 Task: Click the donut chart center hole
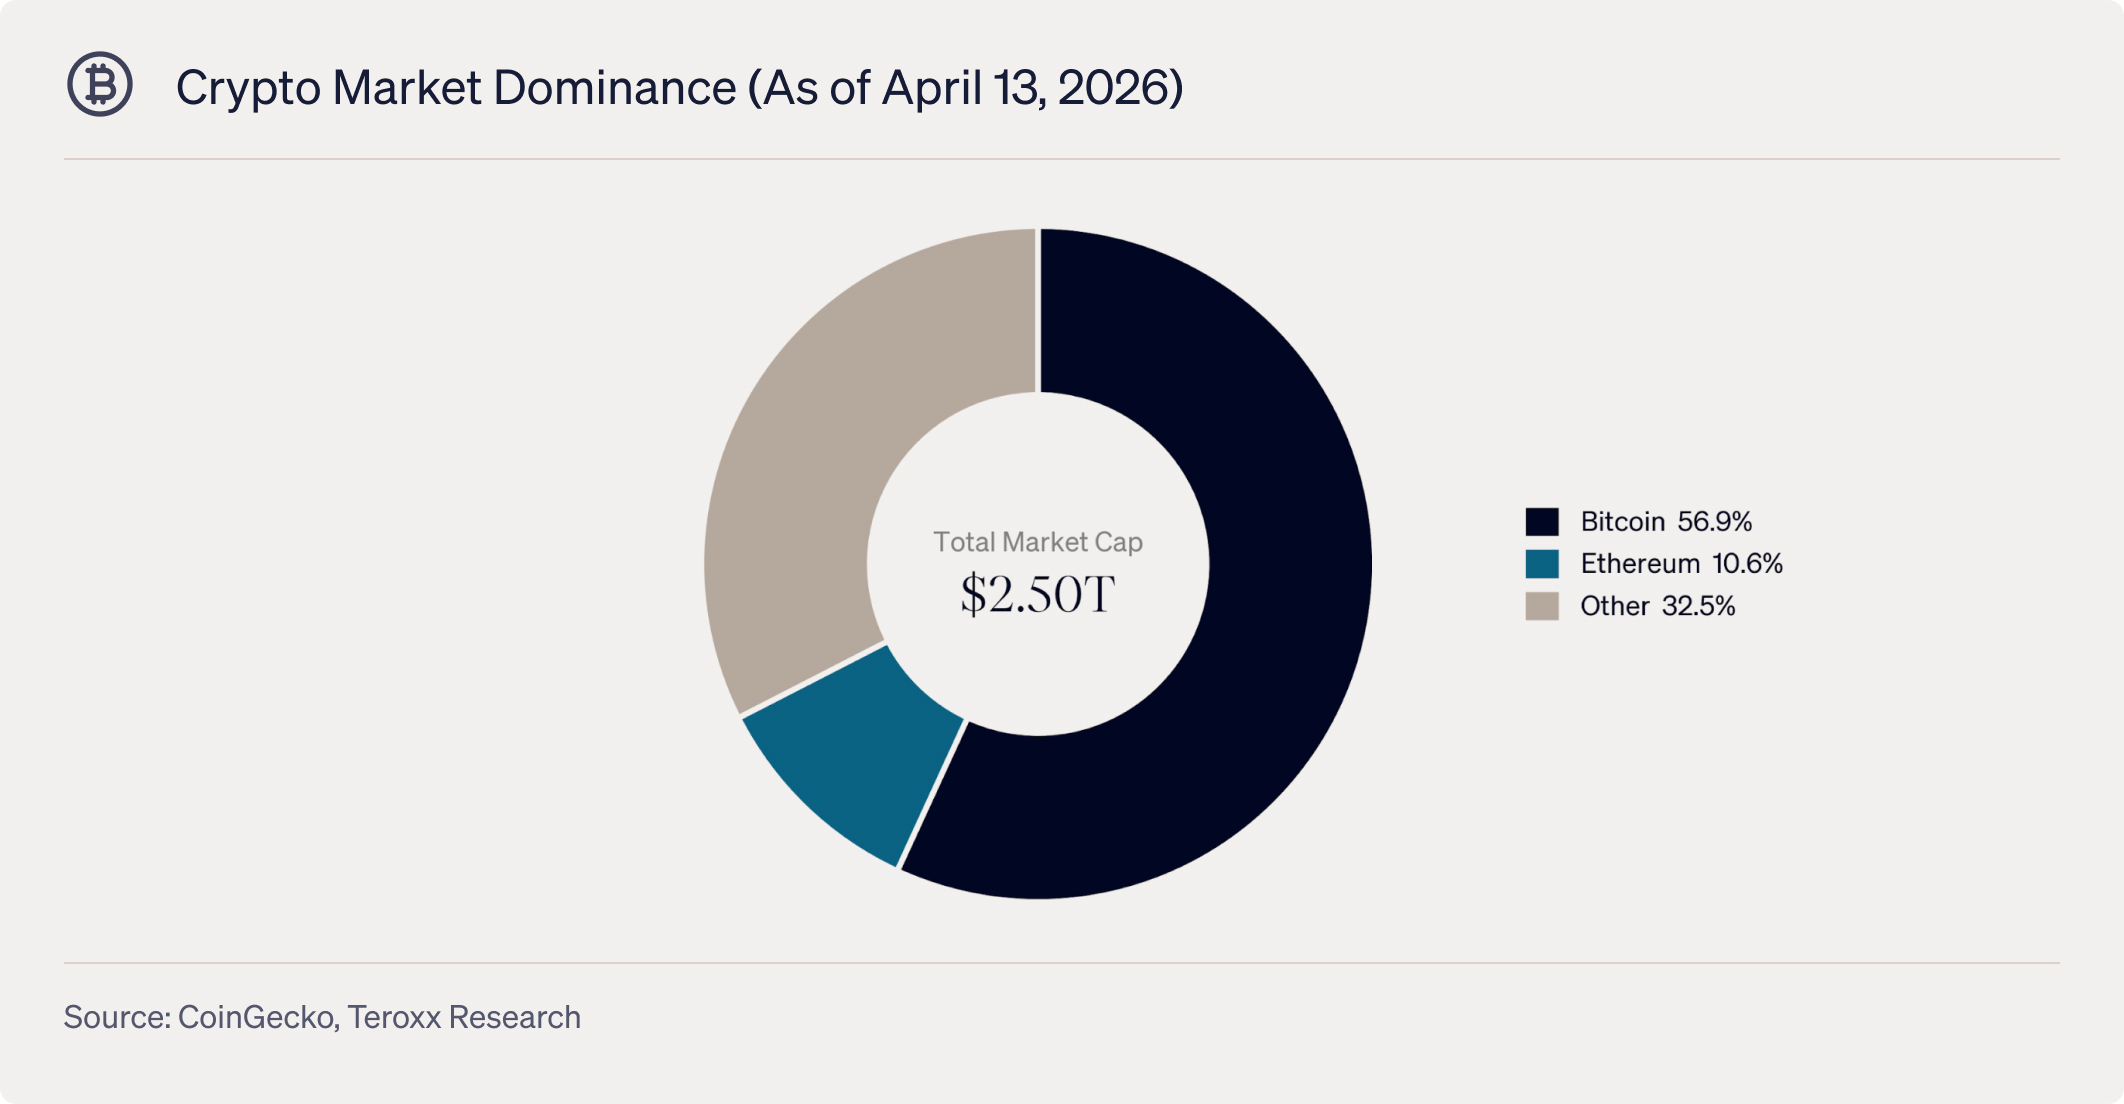1037,470
